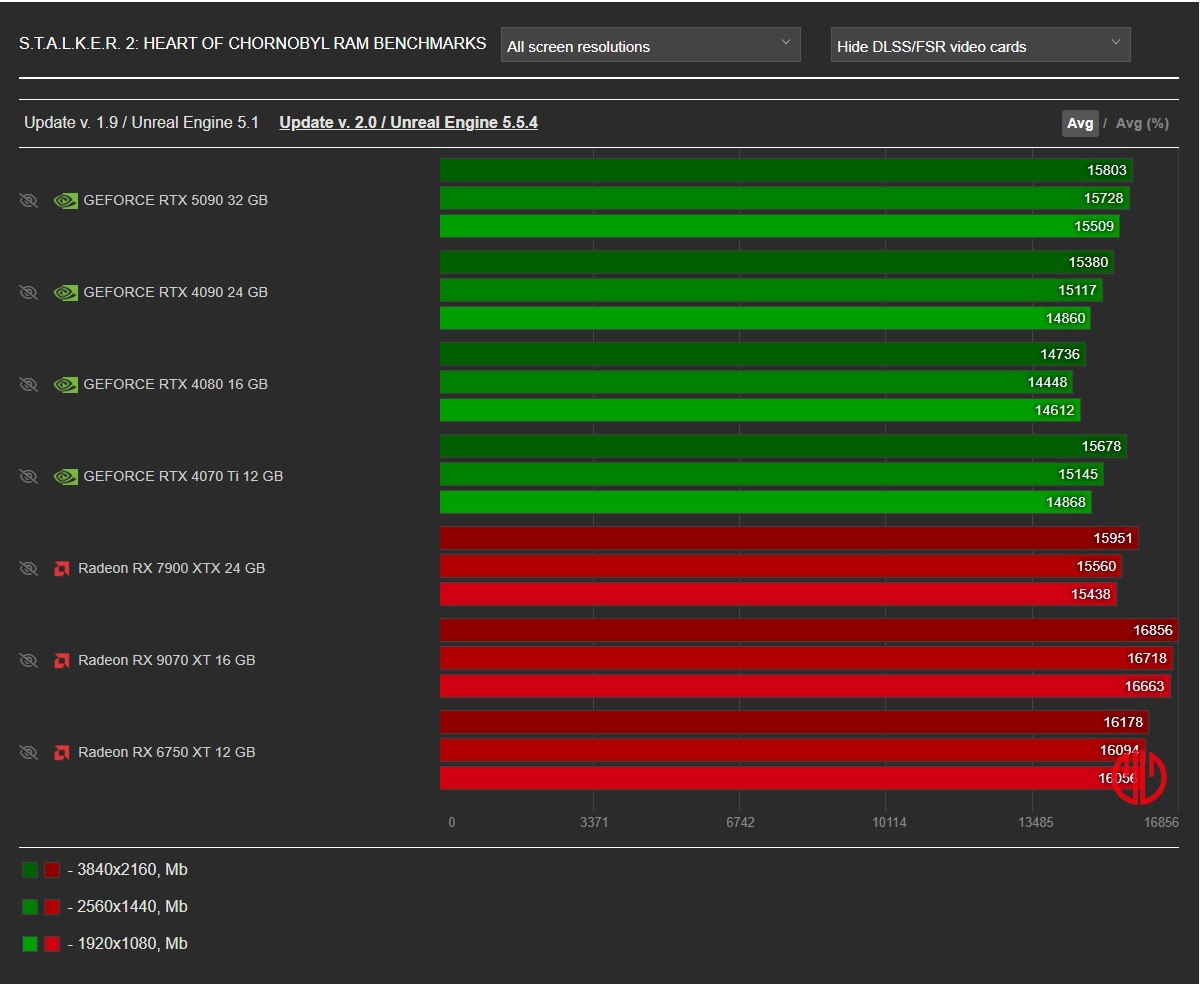The width and height of the screenshot is (1200, 984).
Task: Click the RTX 4070 Ti bar showing 14868
Action: click(x=765, y=502)
